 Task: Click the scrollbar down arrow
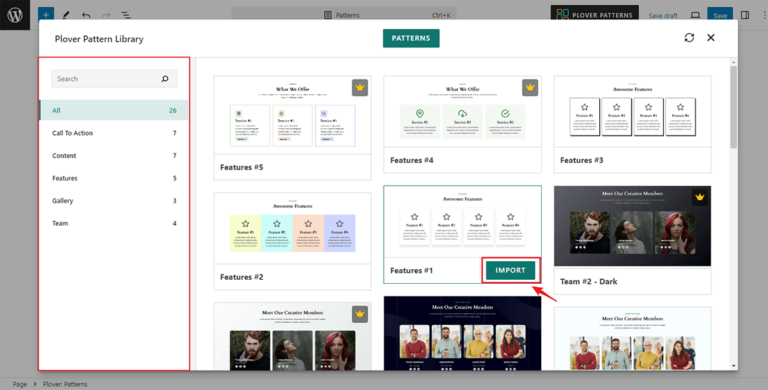733,366
